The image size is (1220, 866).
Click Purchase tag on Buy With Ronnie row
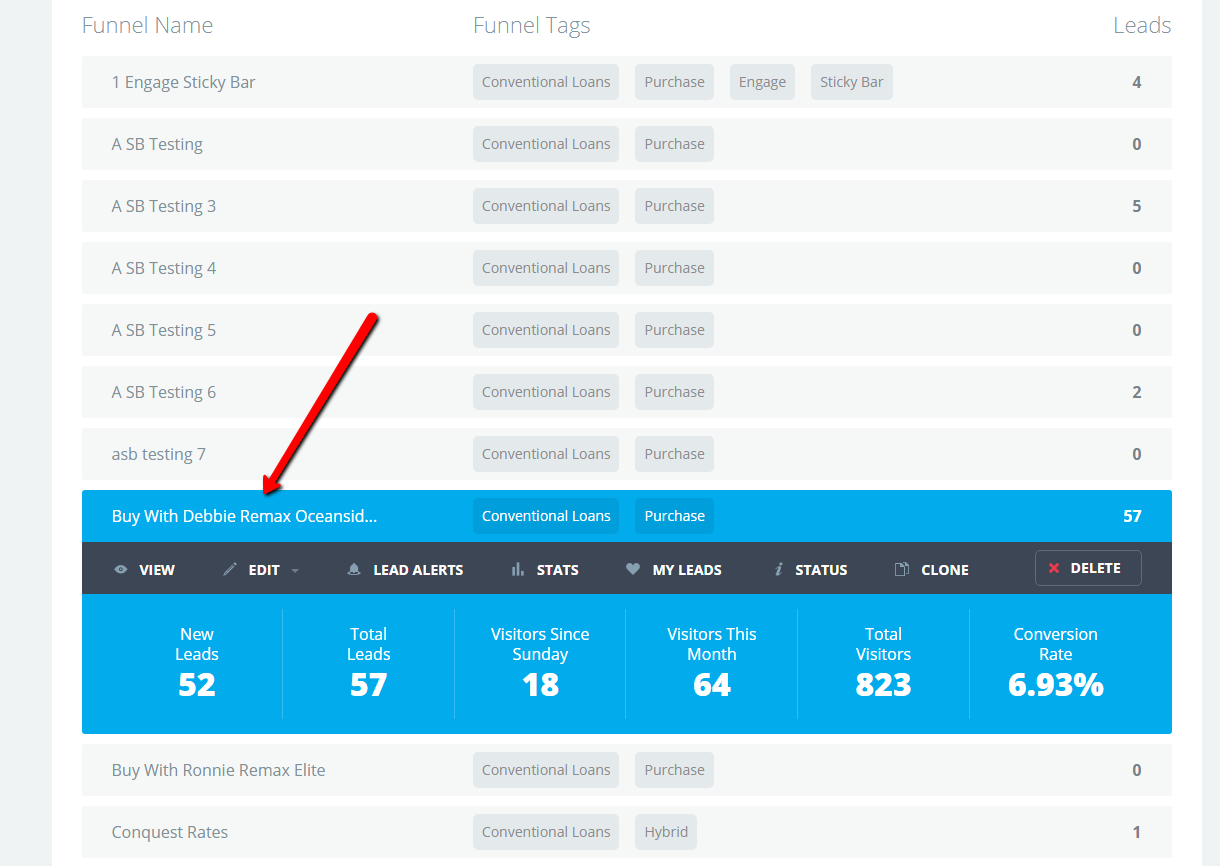pyautogui.click(x=674, y=770)
